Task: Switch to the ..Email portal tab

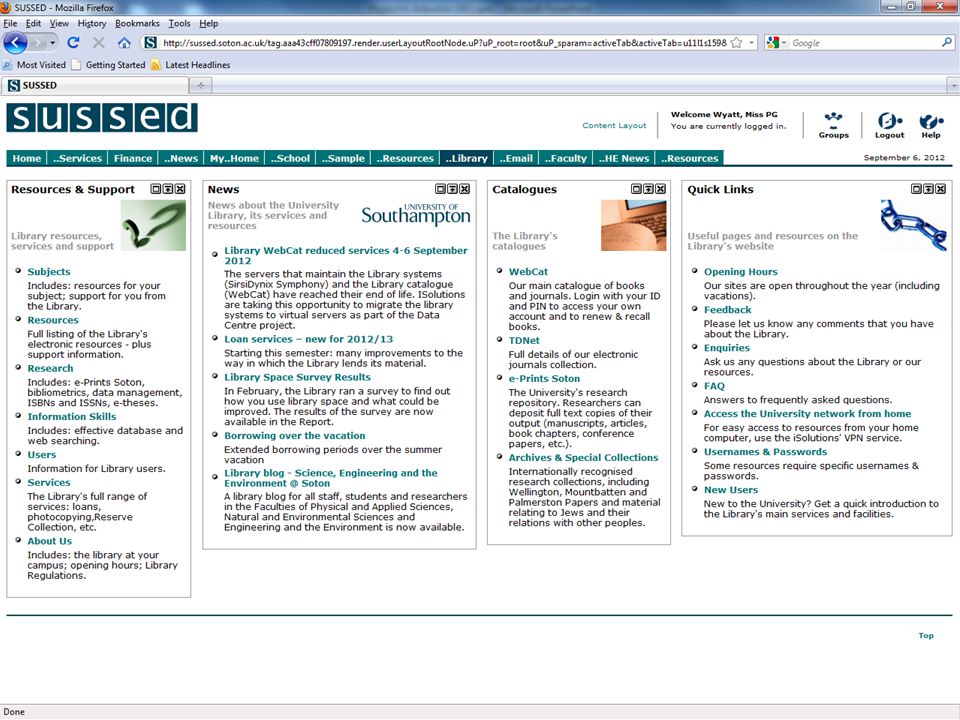Action: (516, 158)
